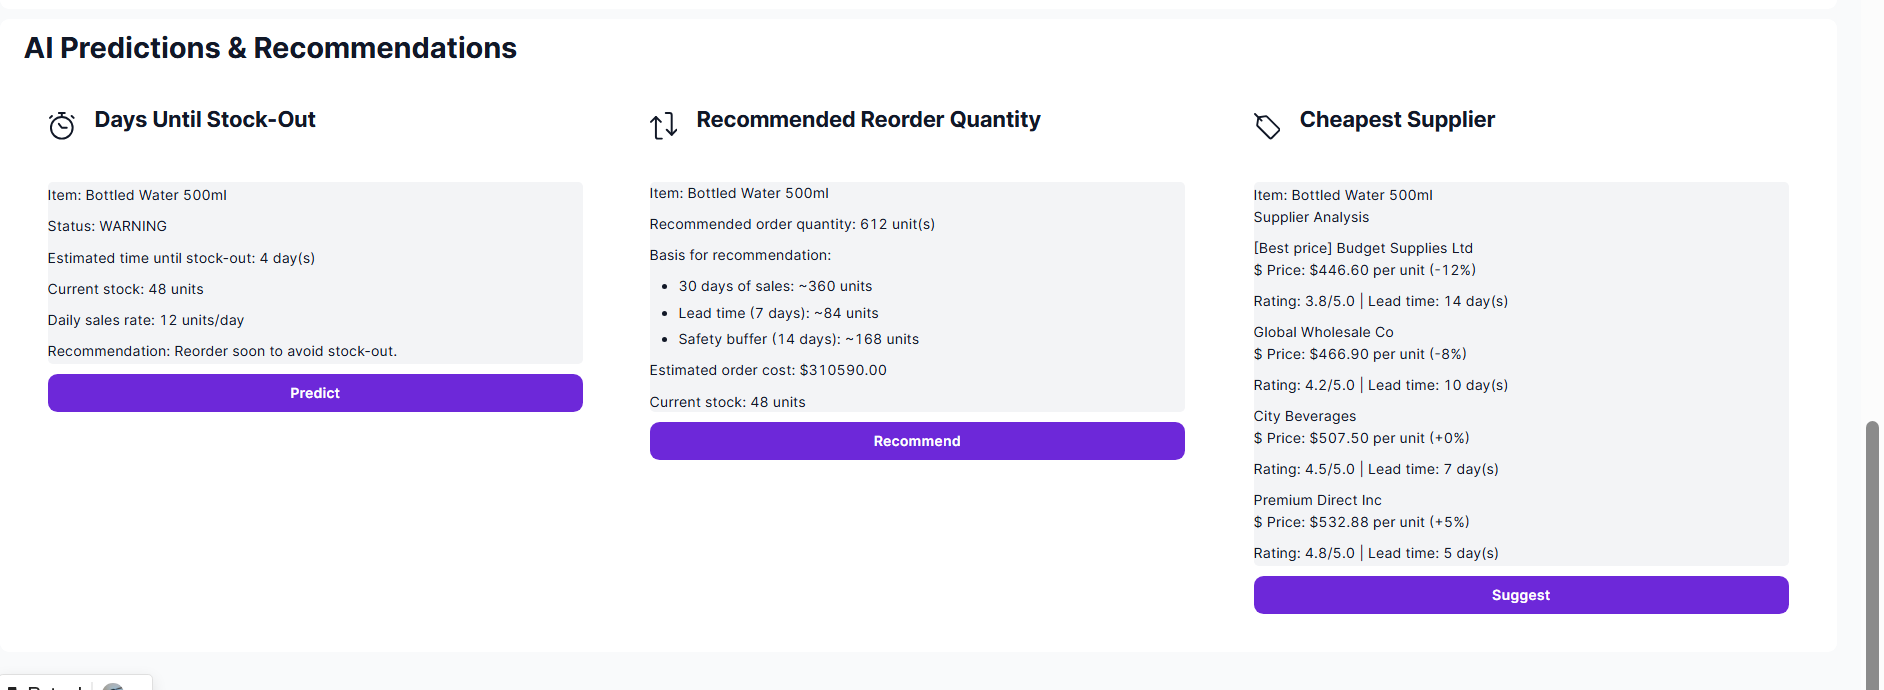Click the vertical page scrollbar thumb
This screenshot has height=690, width=1884.
1871,550
